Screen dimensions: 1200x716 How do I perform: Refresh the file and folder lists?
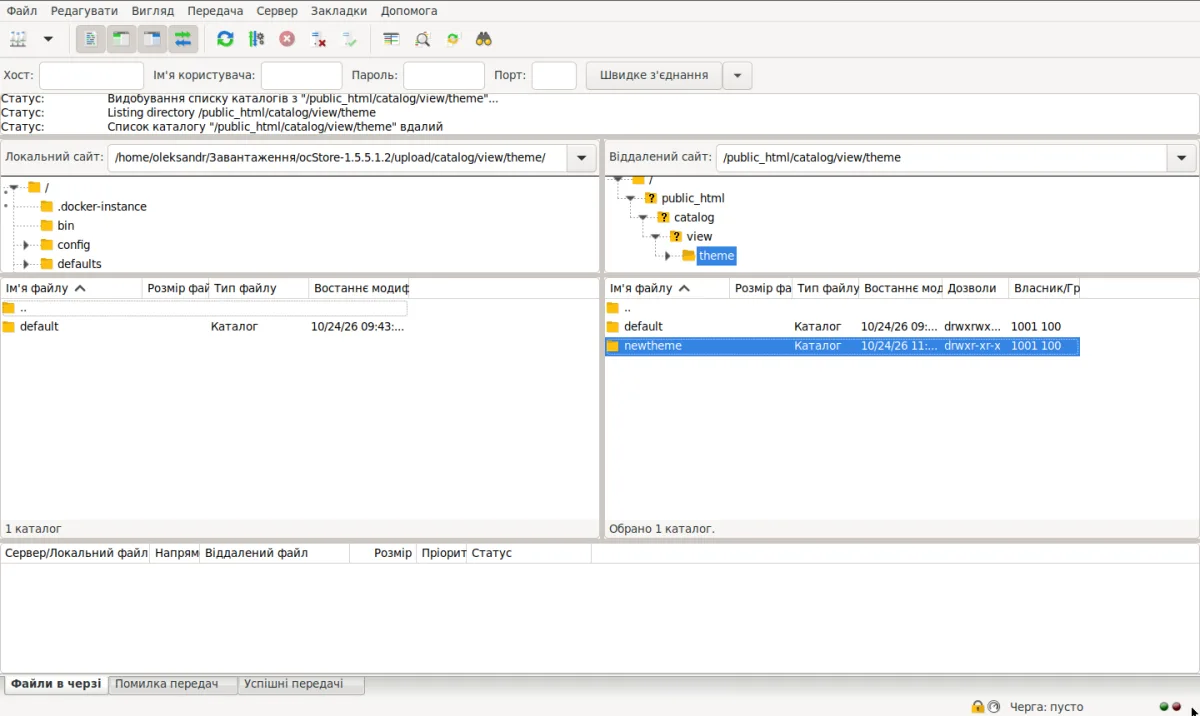point(225,39)
